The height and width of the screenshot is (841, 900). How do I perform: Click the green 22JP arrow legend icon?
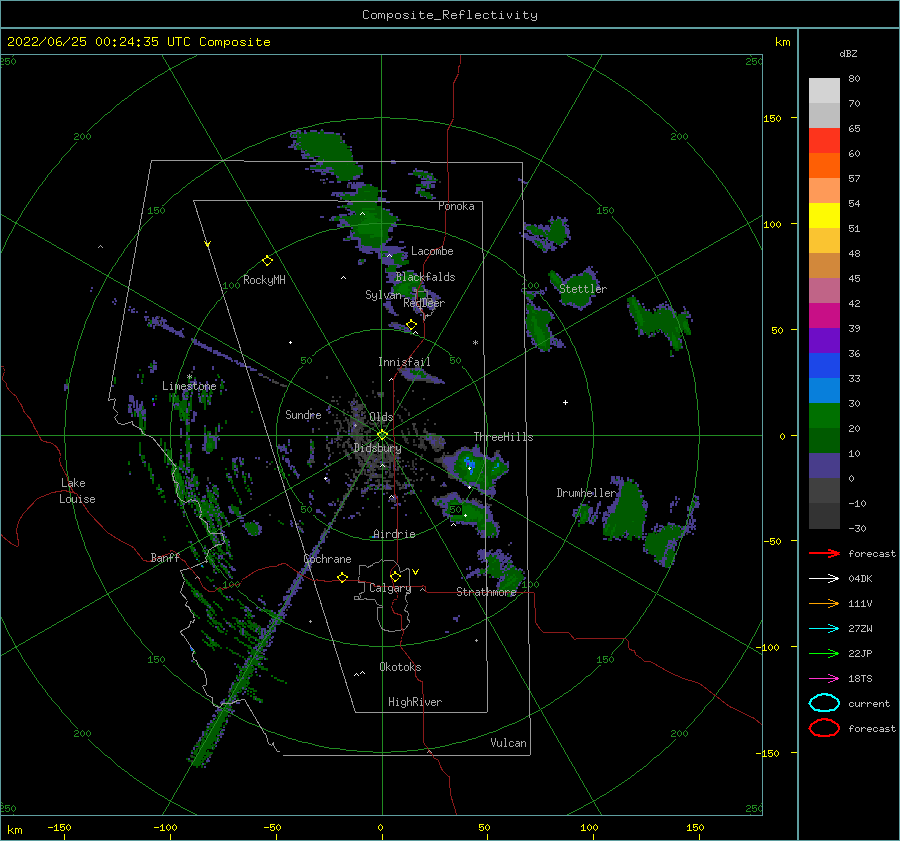[824, 653]
